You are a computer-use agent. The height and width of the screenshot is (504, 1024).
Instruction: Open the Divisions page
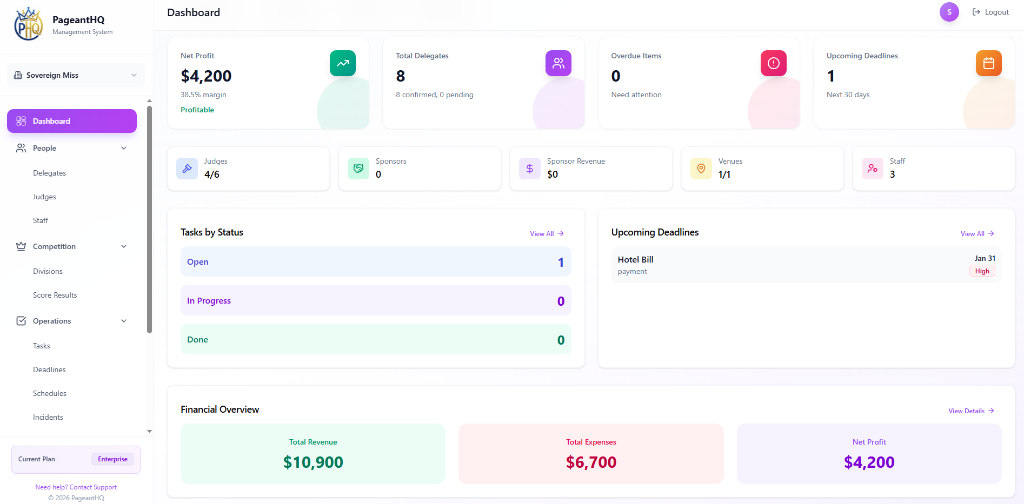[x=48, y=271]
